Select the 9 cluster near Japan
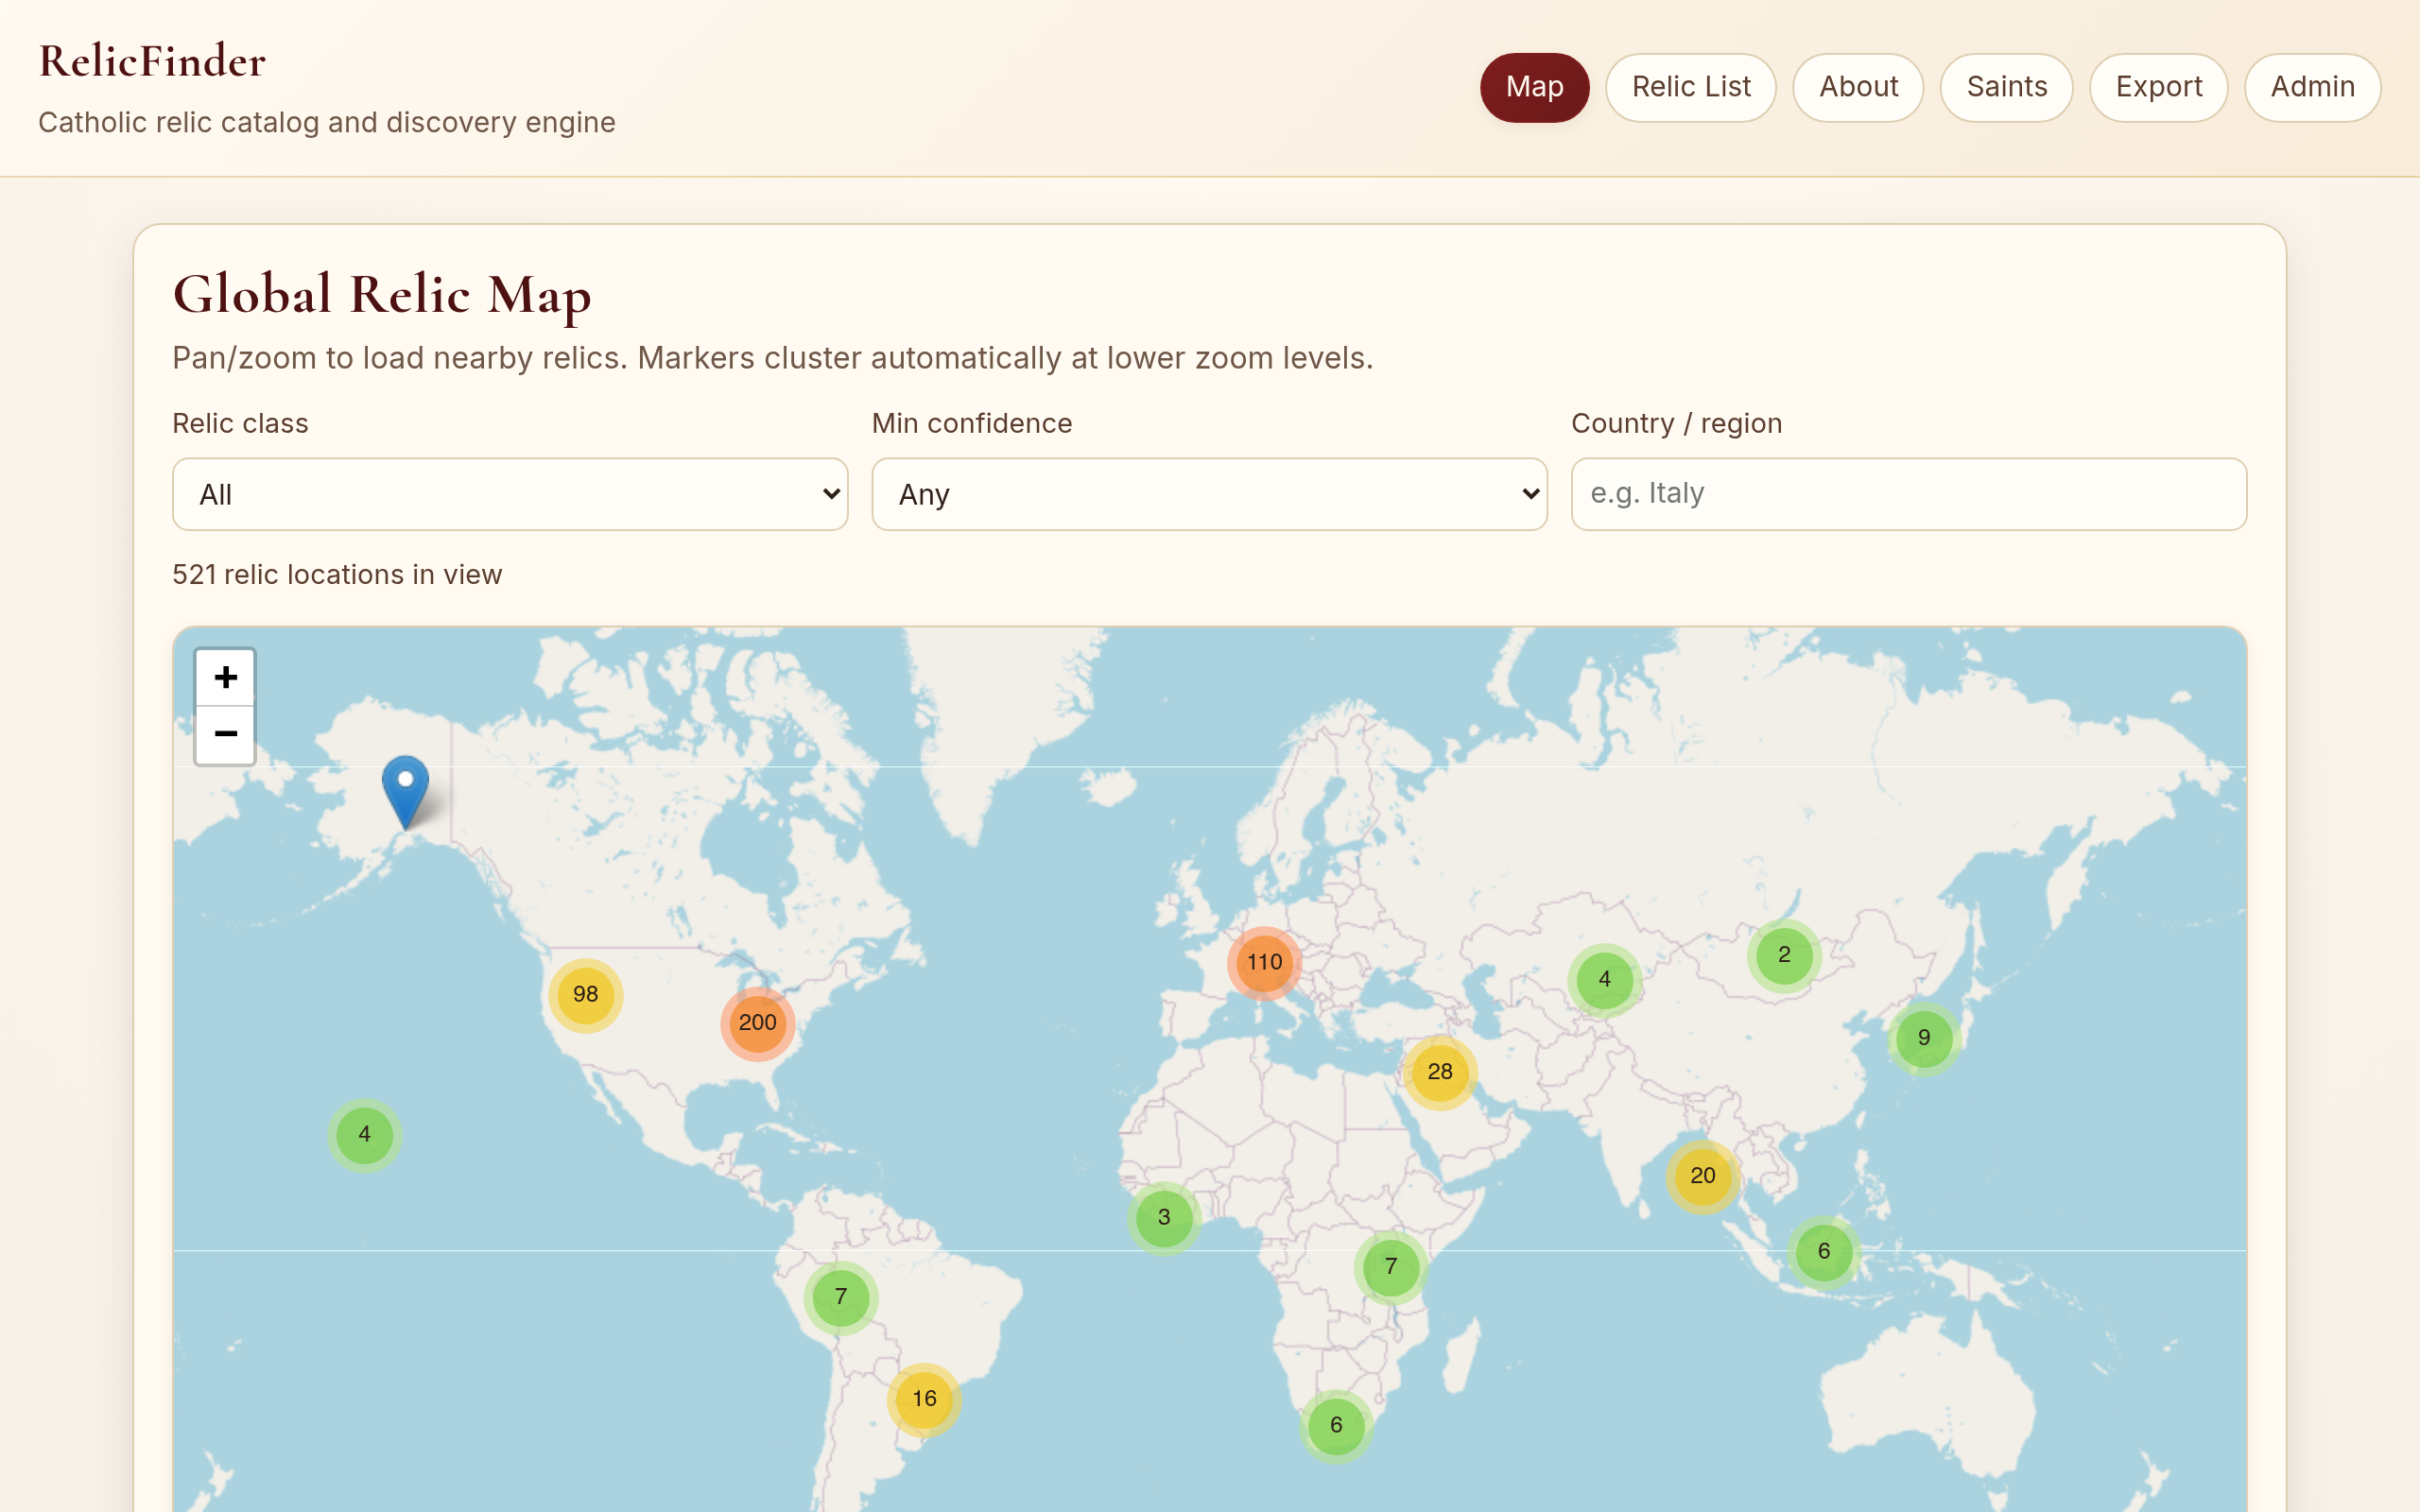Image resolution: width=2420 pixels, height=1512 pixels. [x=1922, y=1038]
